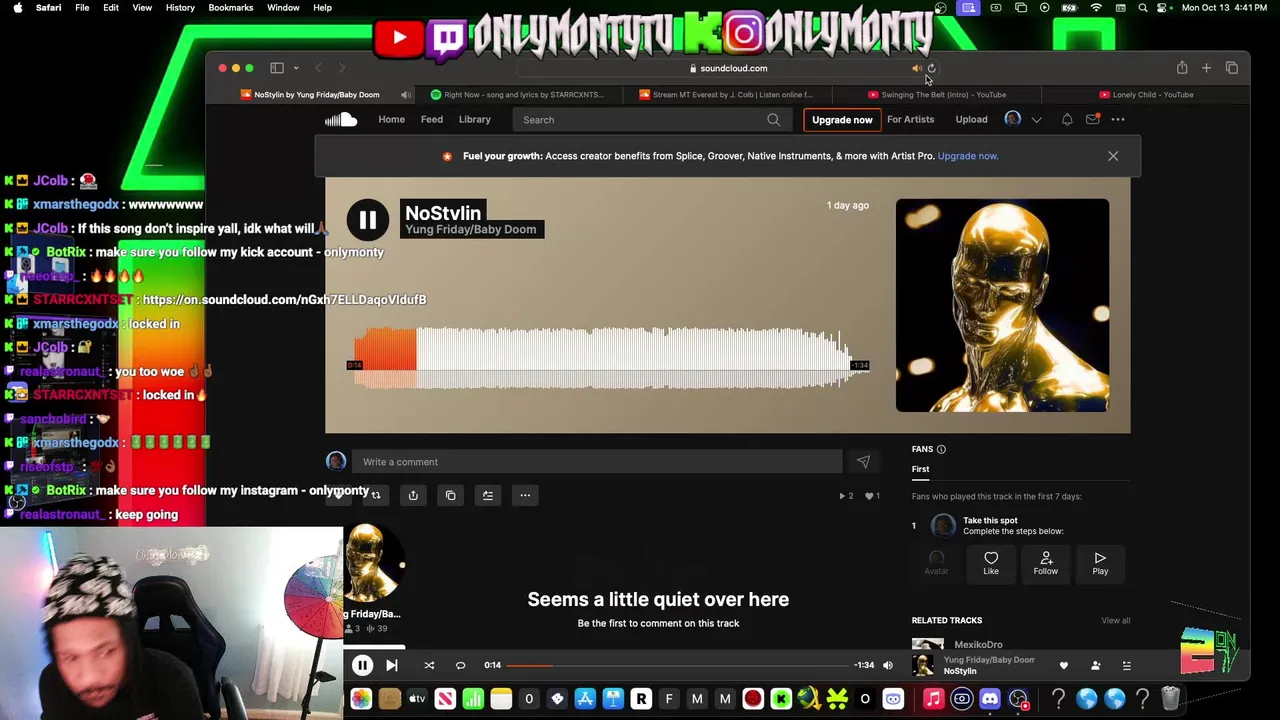Open the Library nav item
Viewport: 1280px width, 720px height.
pos(475,119)
